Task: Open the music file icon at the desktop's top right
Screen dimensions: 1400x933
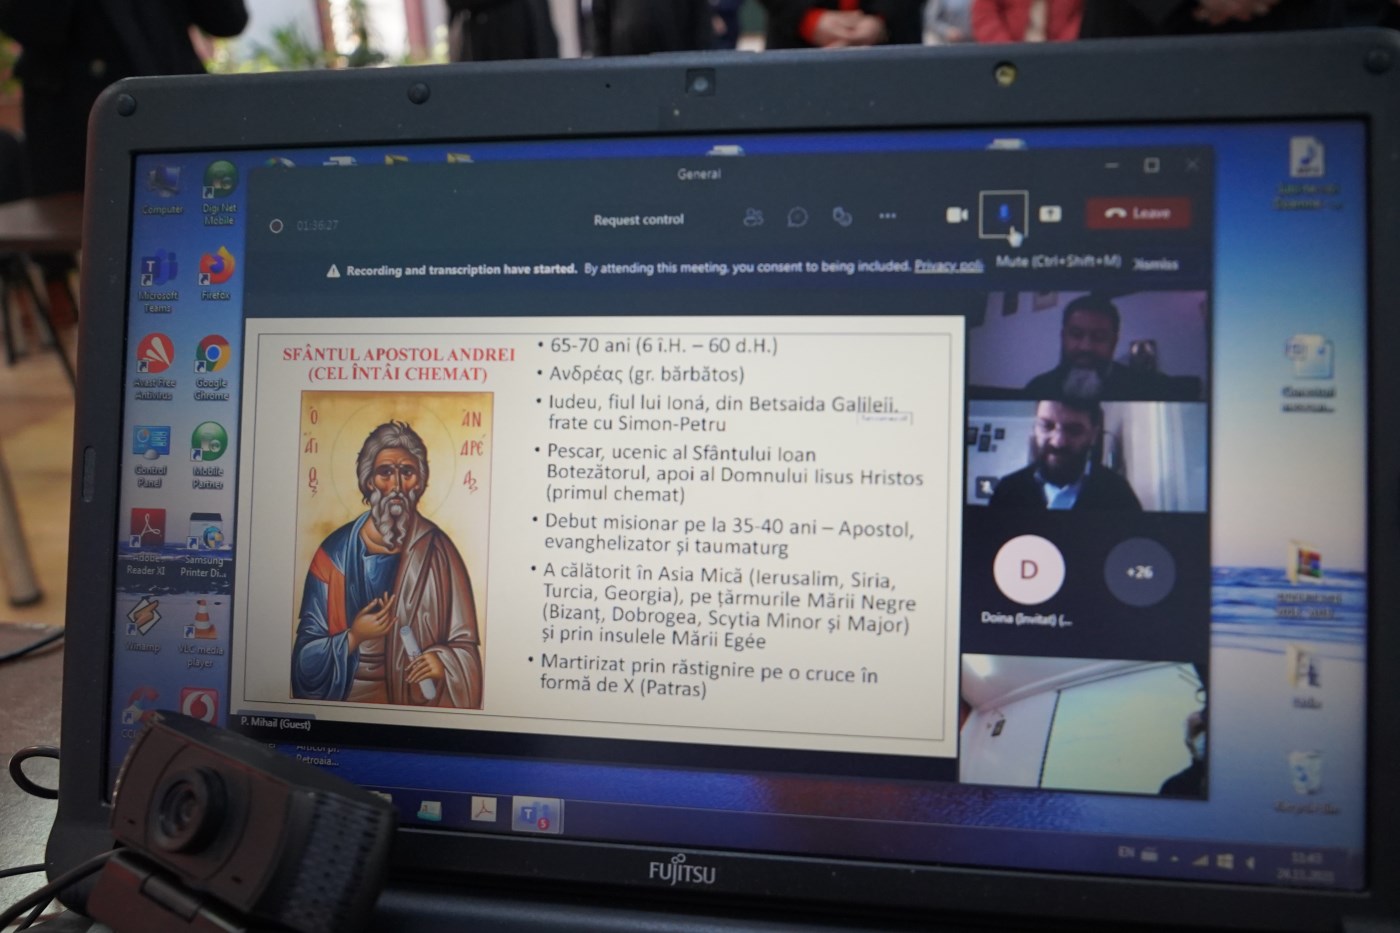Action: [1305, 175]
